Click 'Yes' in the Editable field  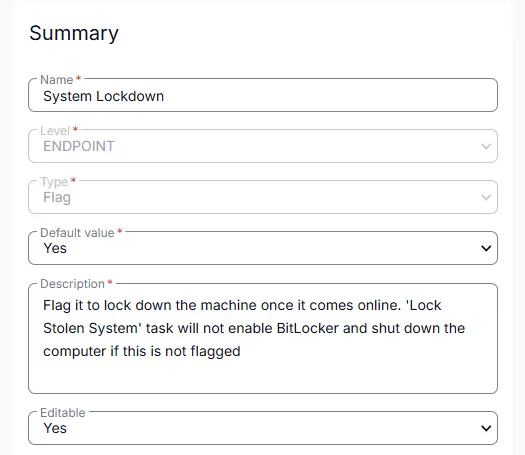pyautogui.click(x=55, y=428)
